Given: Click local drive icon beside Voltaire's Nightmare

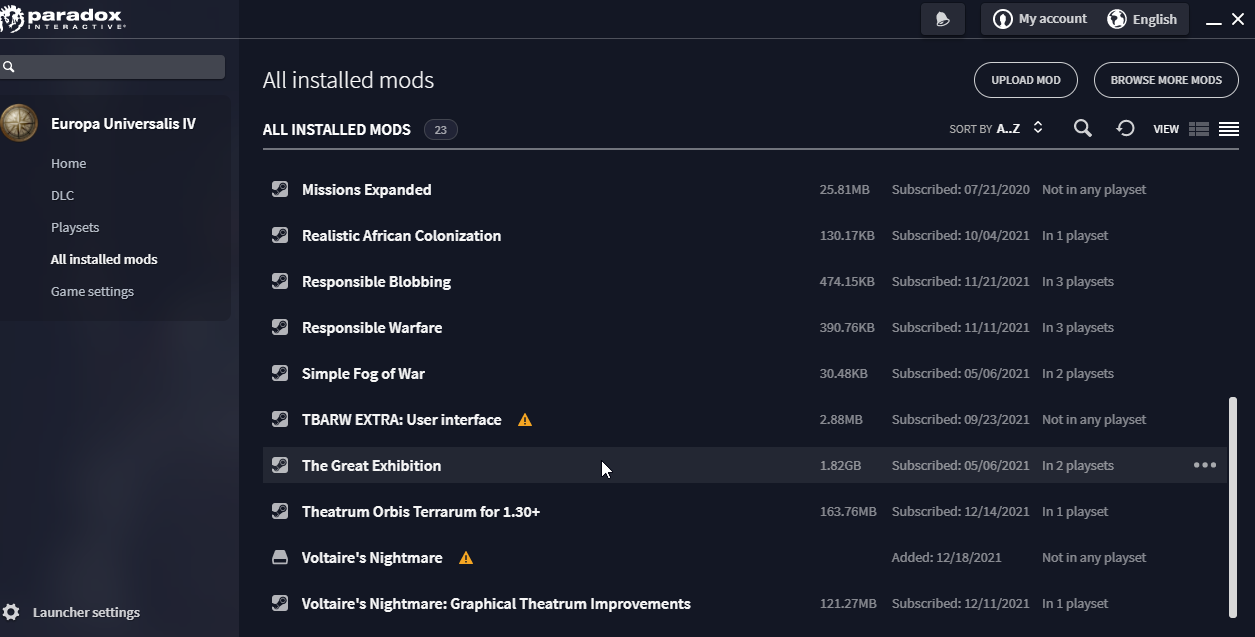Looking at the screenshot, I should [x=280, y=557].
